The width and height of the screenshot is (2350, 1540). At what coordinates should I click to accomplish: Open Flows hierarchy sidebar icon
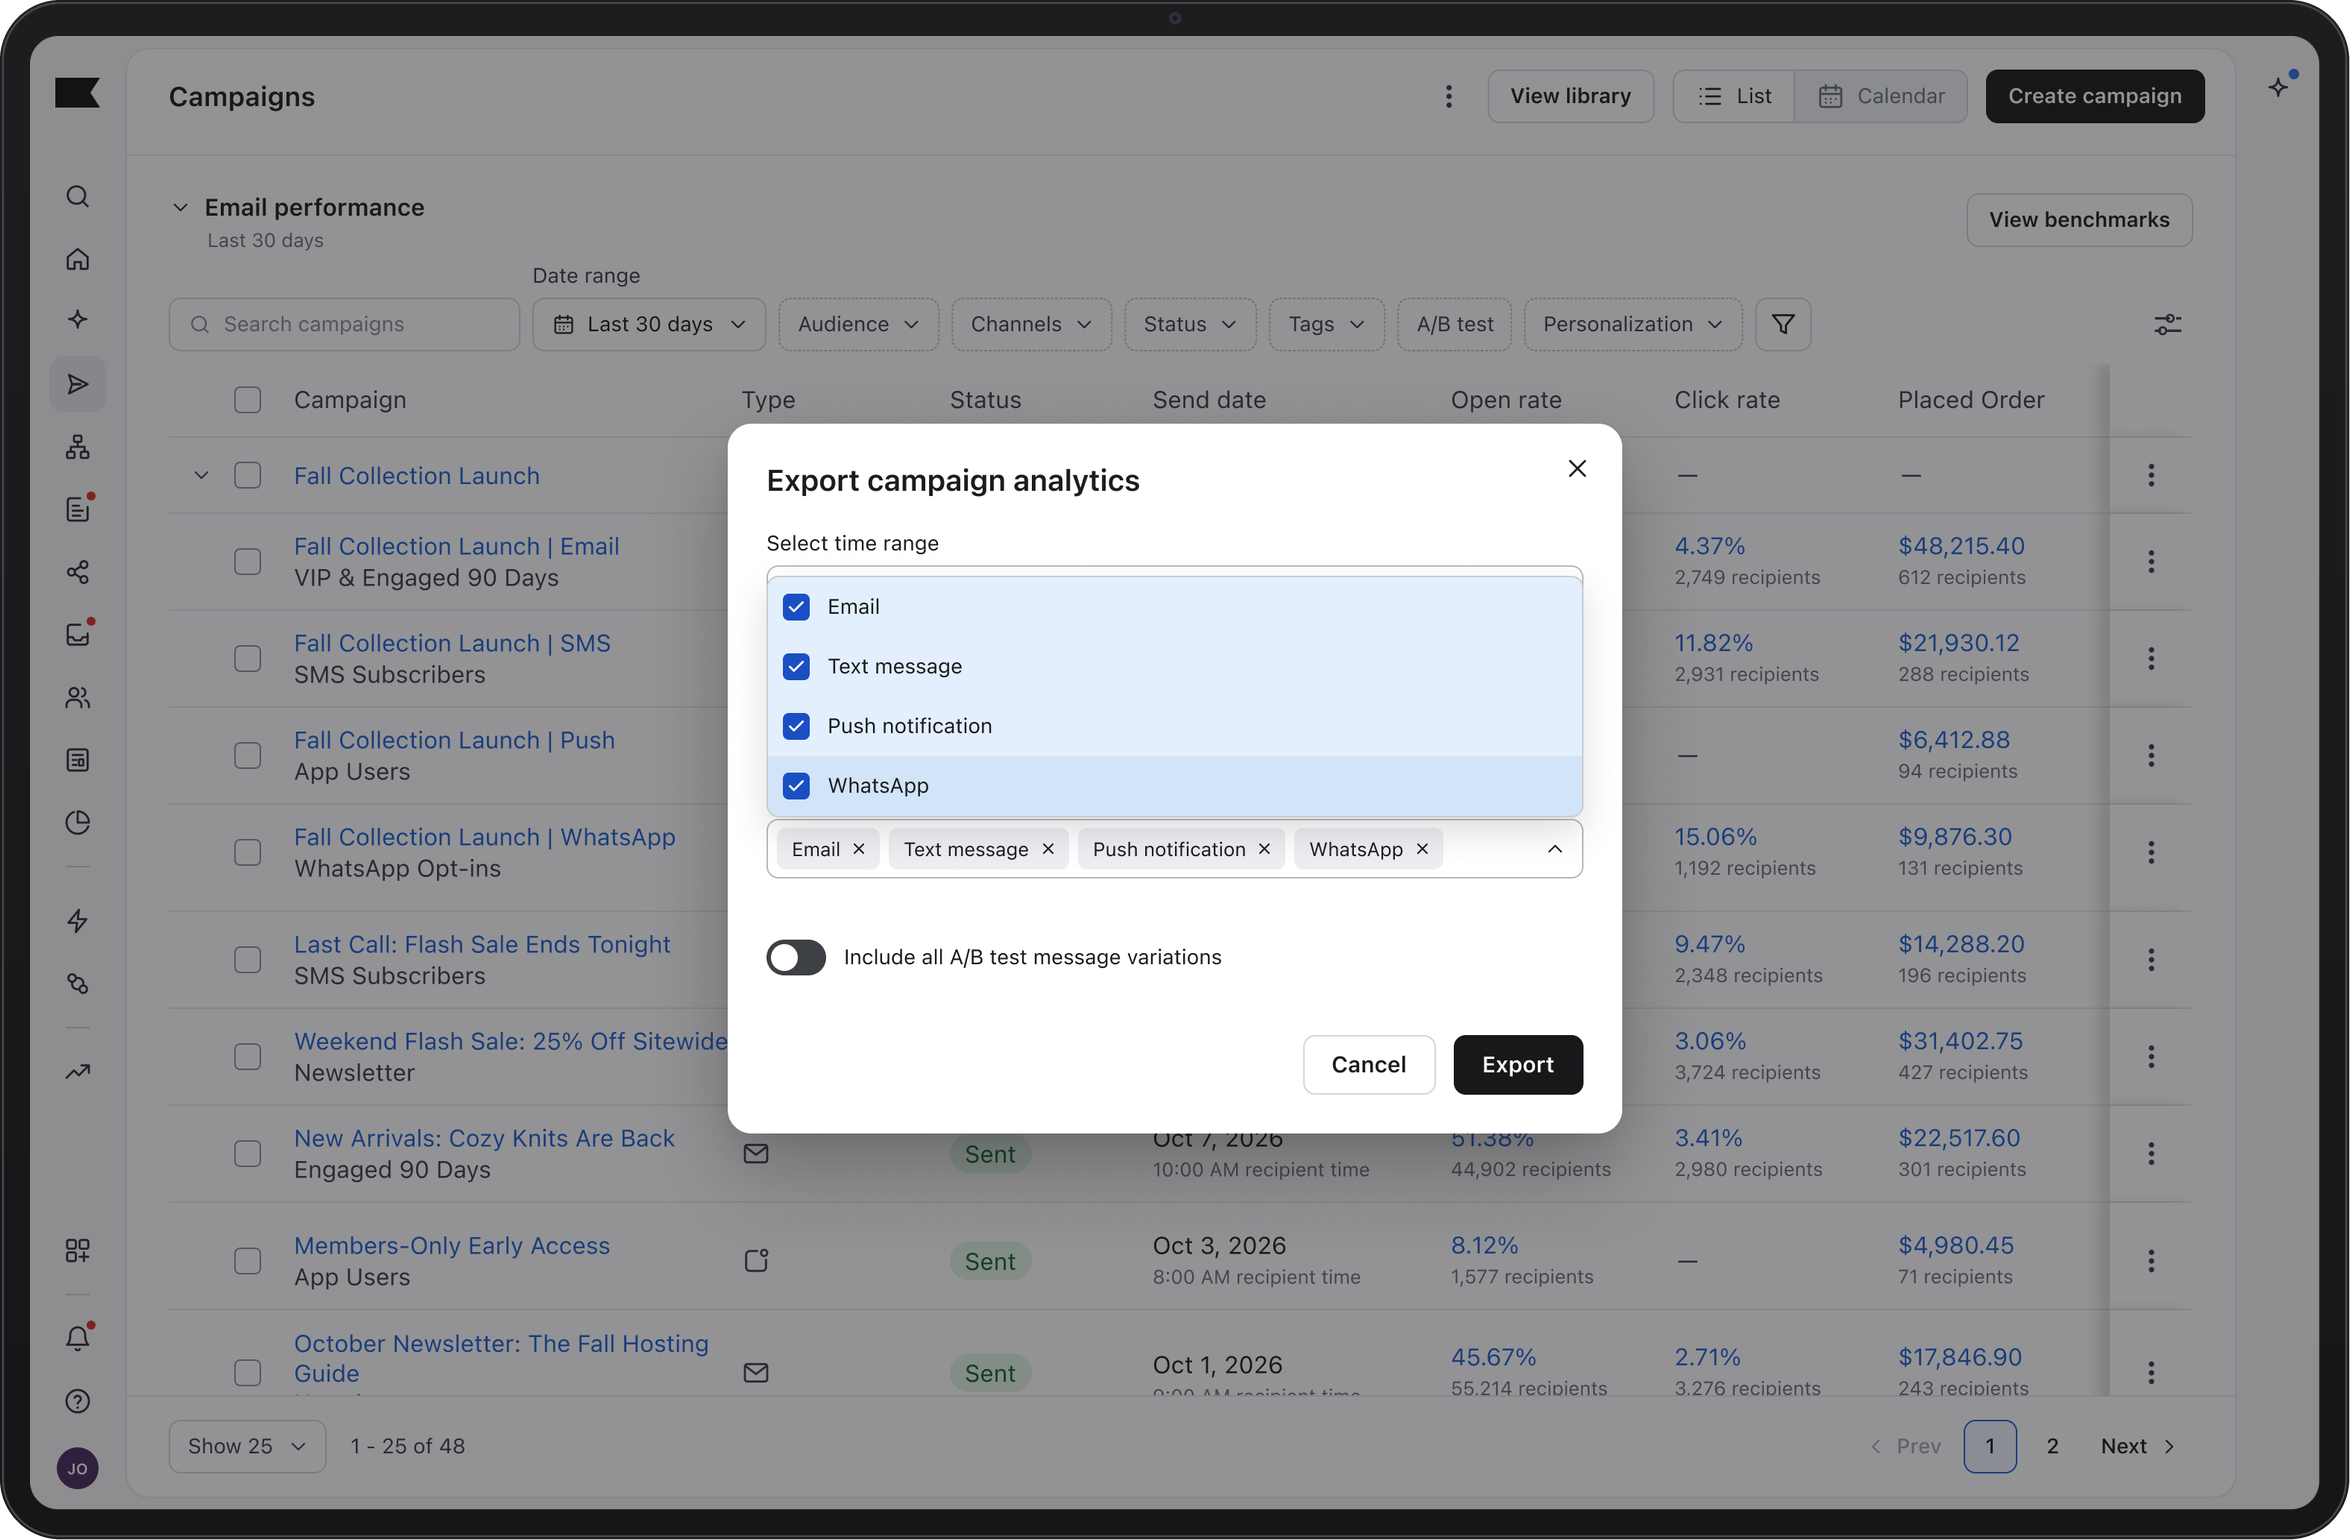pos(78,447)
